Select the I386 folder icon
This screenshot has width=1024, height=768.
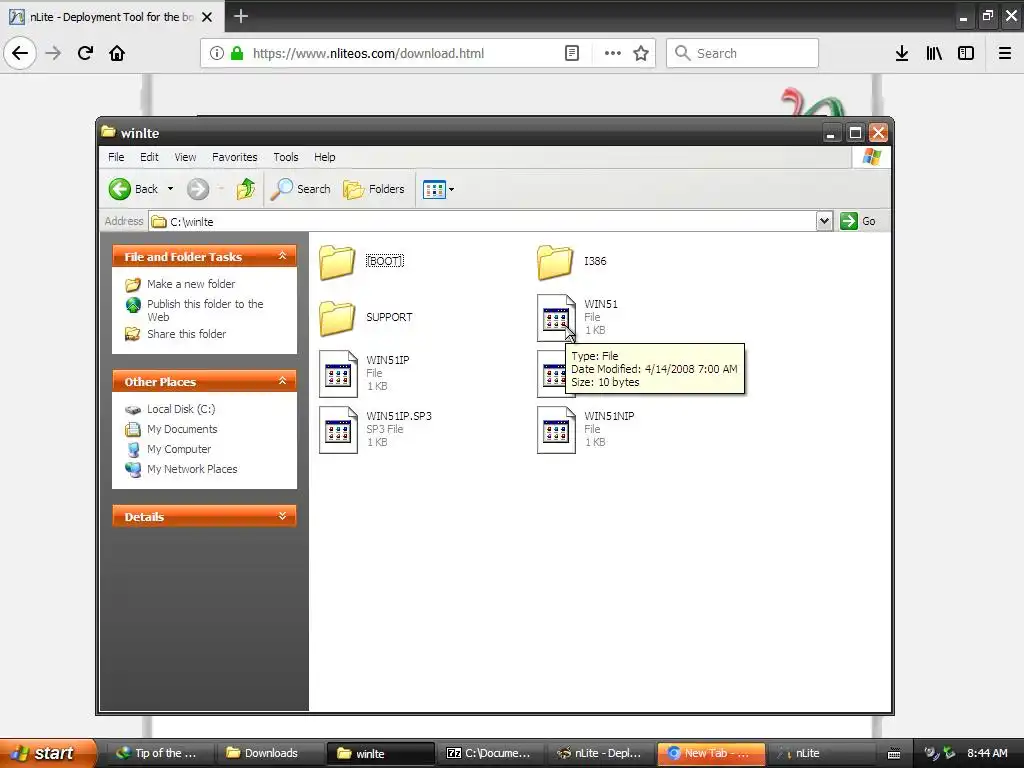[555, 262]
